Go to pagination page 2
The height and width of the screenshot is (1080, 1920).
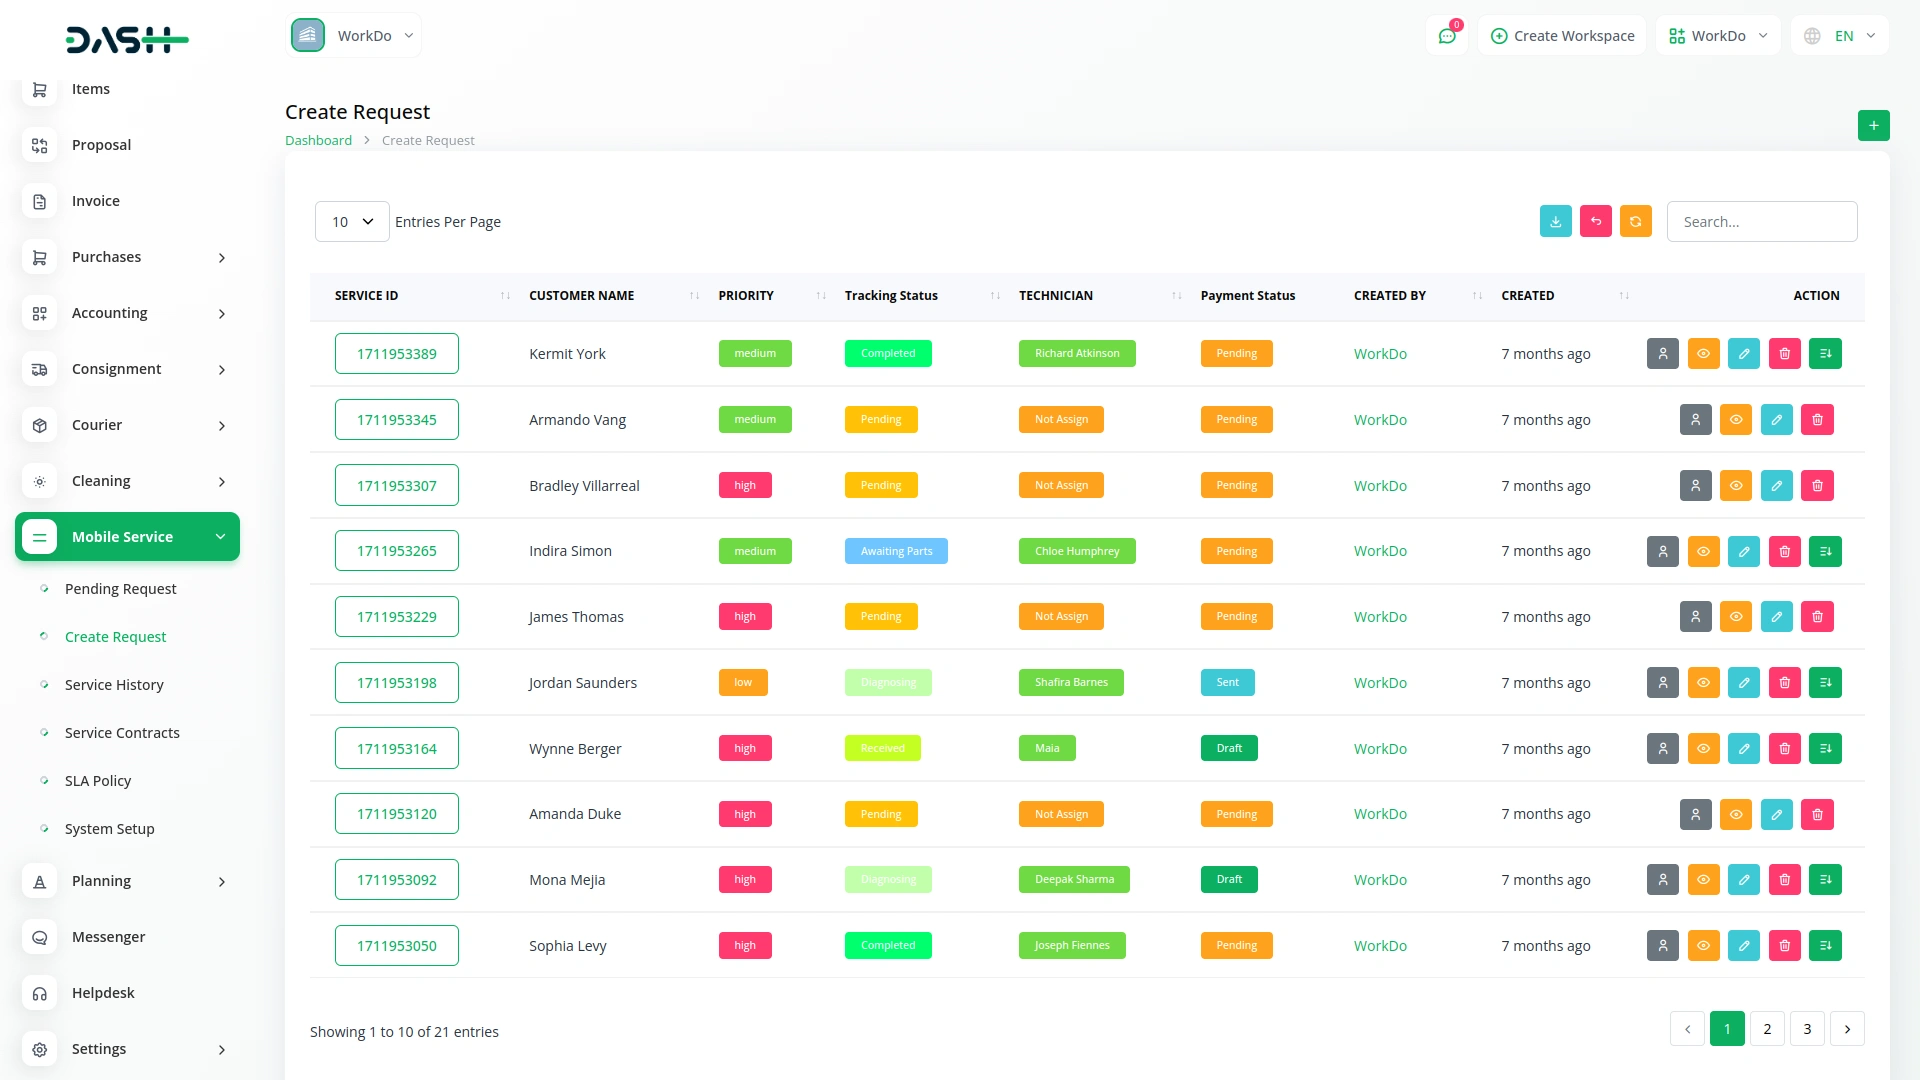1767,1029
